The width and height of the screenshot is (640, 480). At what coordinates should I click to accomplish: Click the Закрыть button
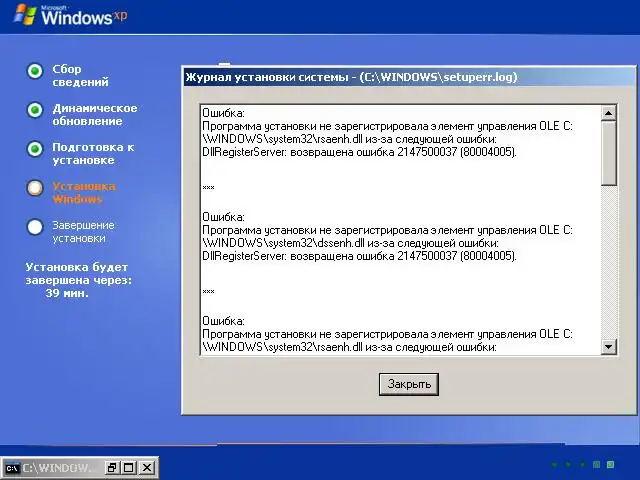pyautogui.click(x=409, y=384)
